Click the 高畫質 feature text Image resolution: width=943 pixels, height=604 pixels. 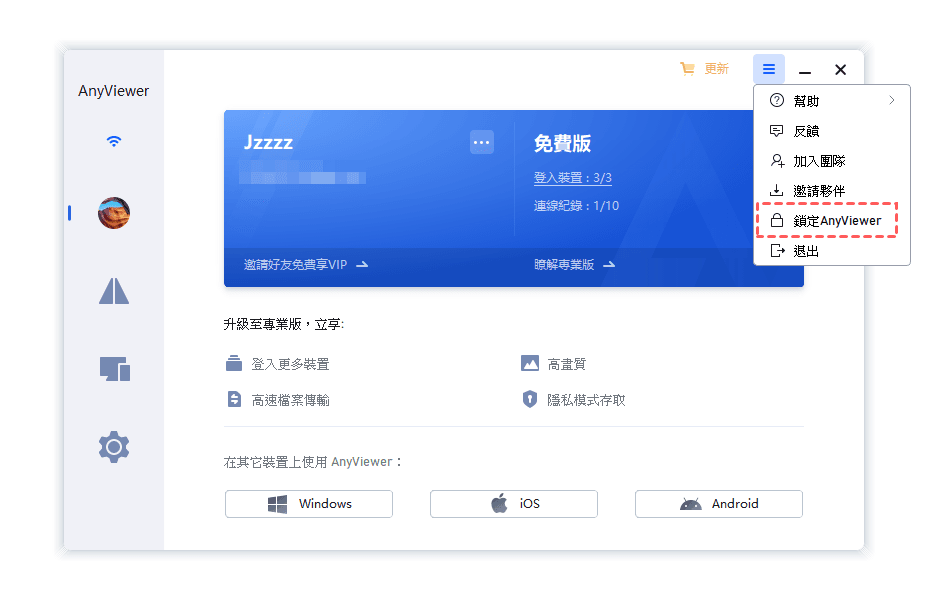[567, 365]
